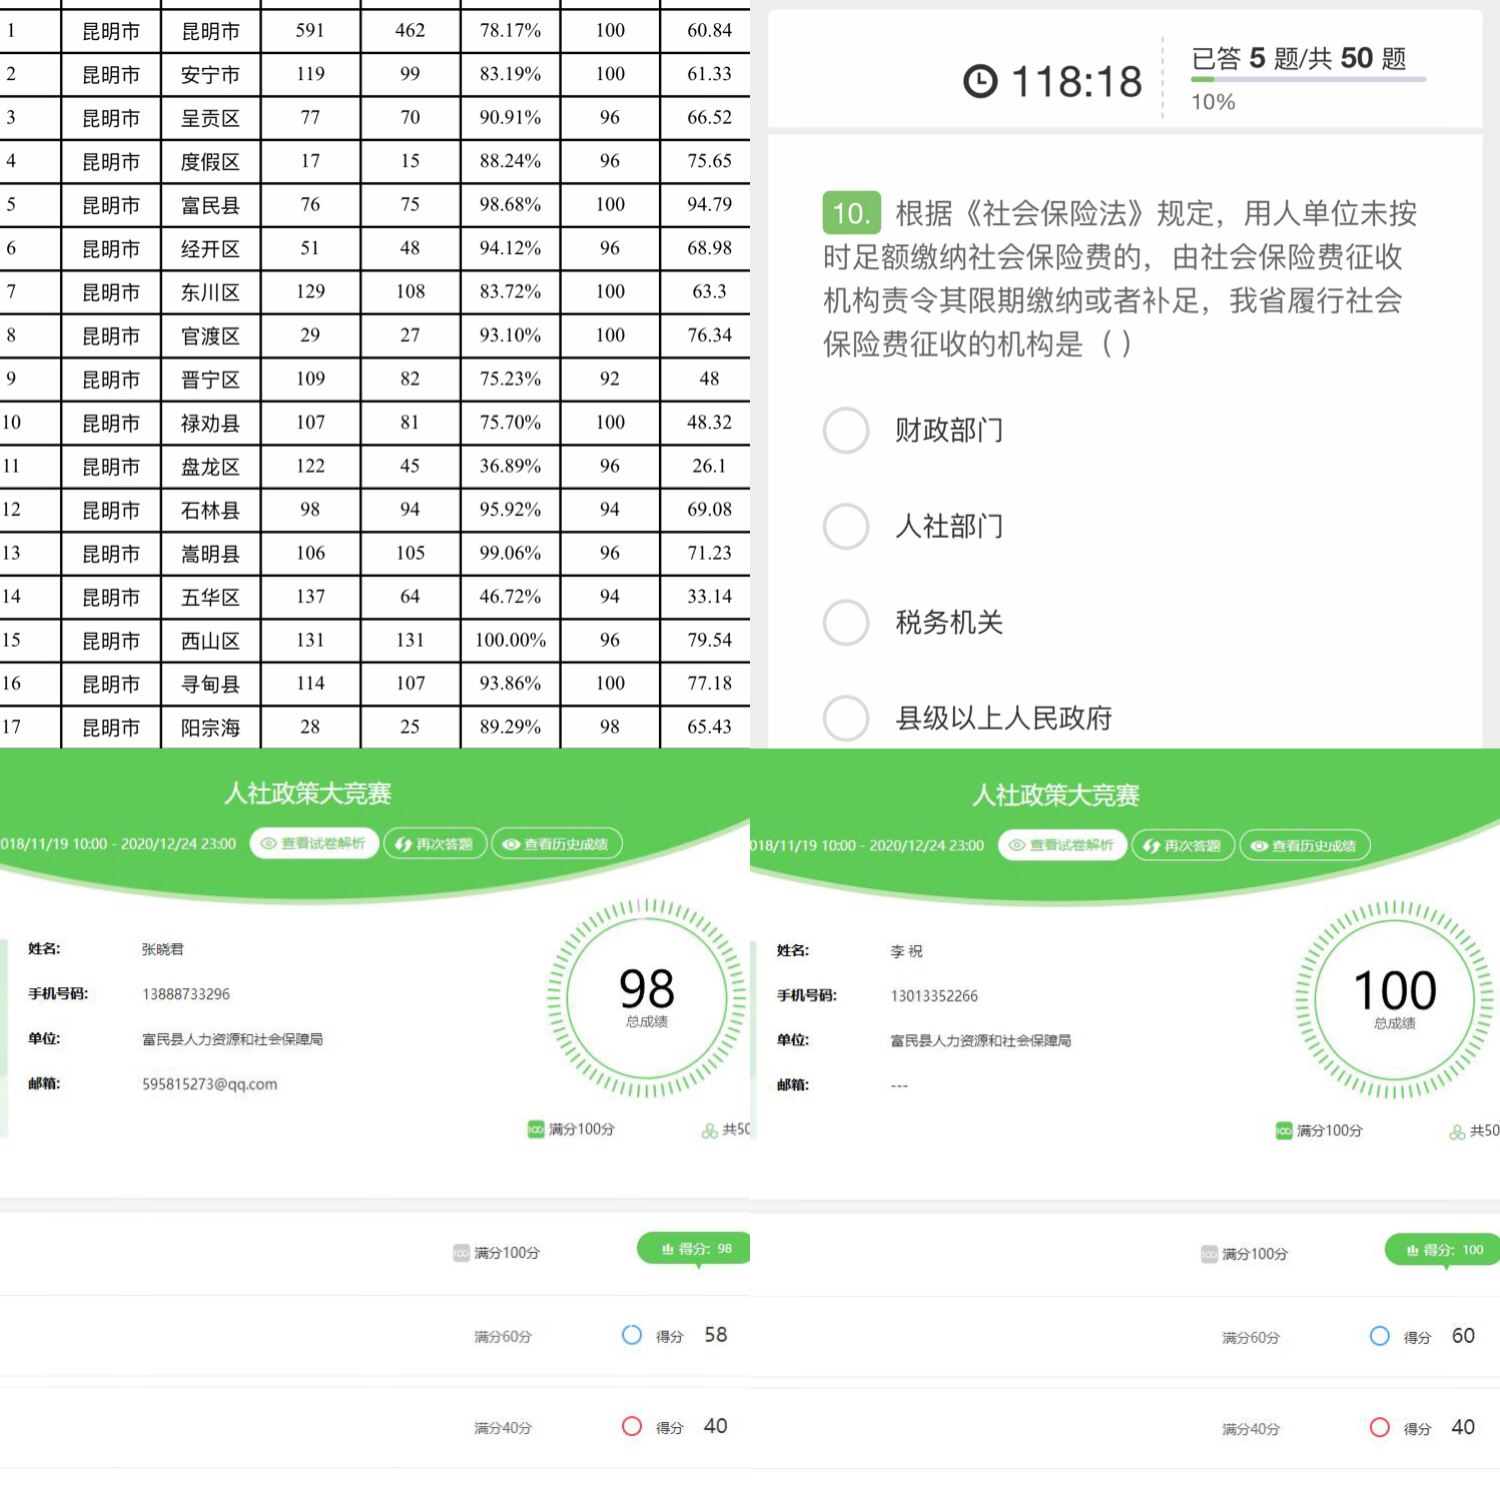Open 查看历史成绩 in 李祝's result panel
The image size is (1500, 1498).
(x=1304, y=846)
